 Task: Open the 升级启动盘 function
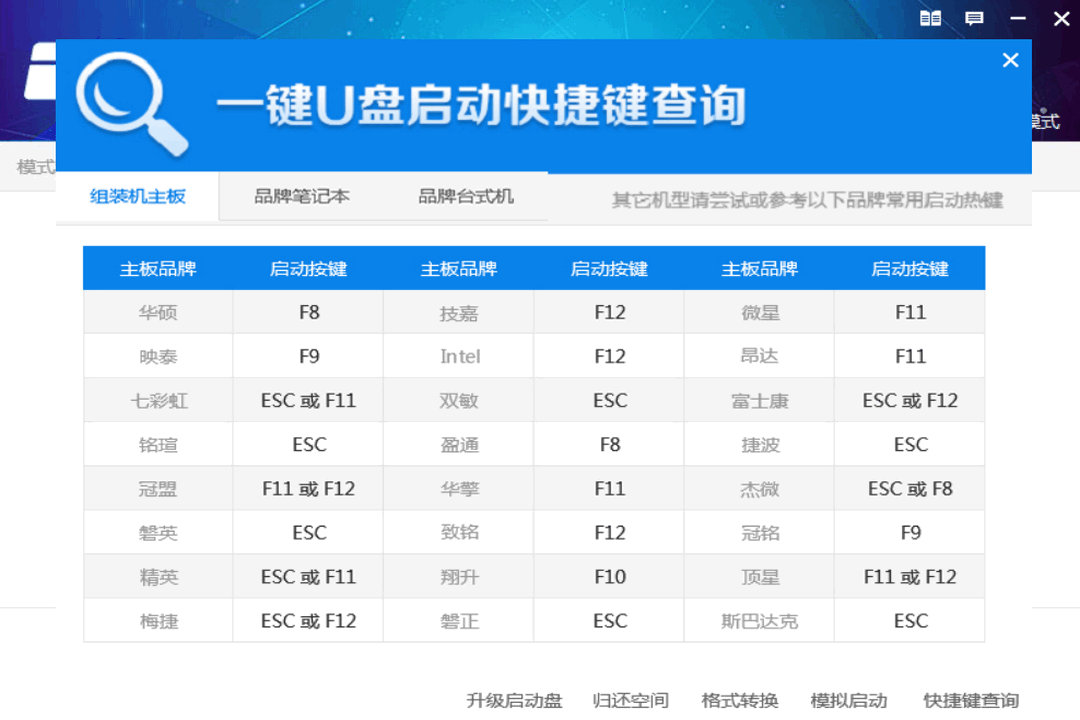(516, 700)
